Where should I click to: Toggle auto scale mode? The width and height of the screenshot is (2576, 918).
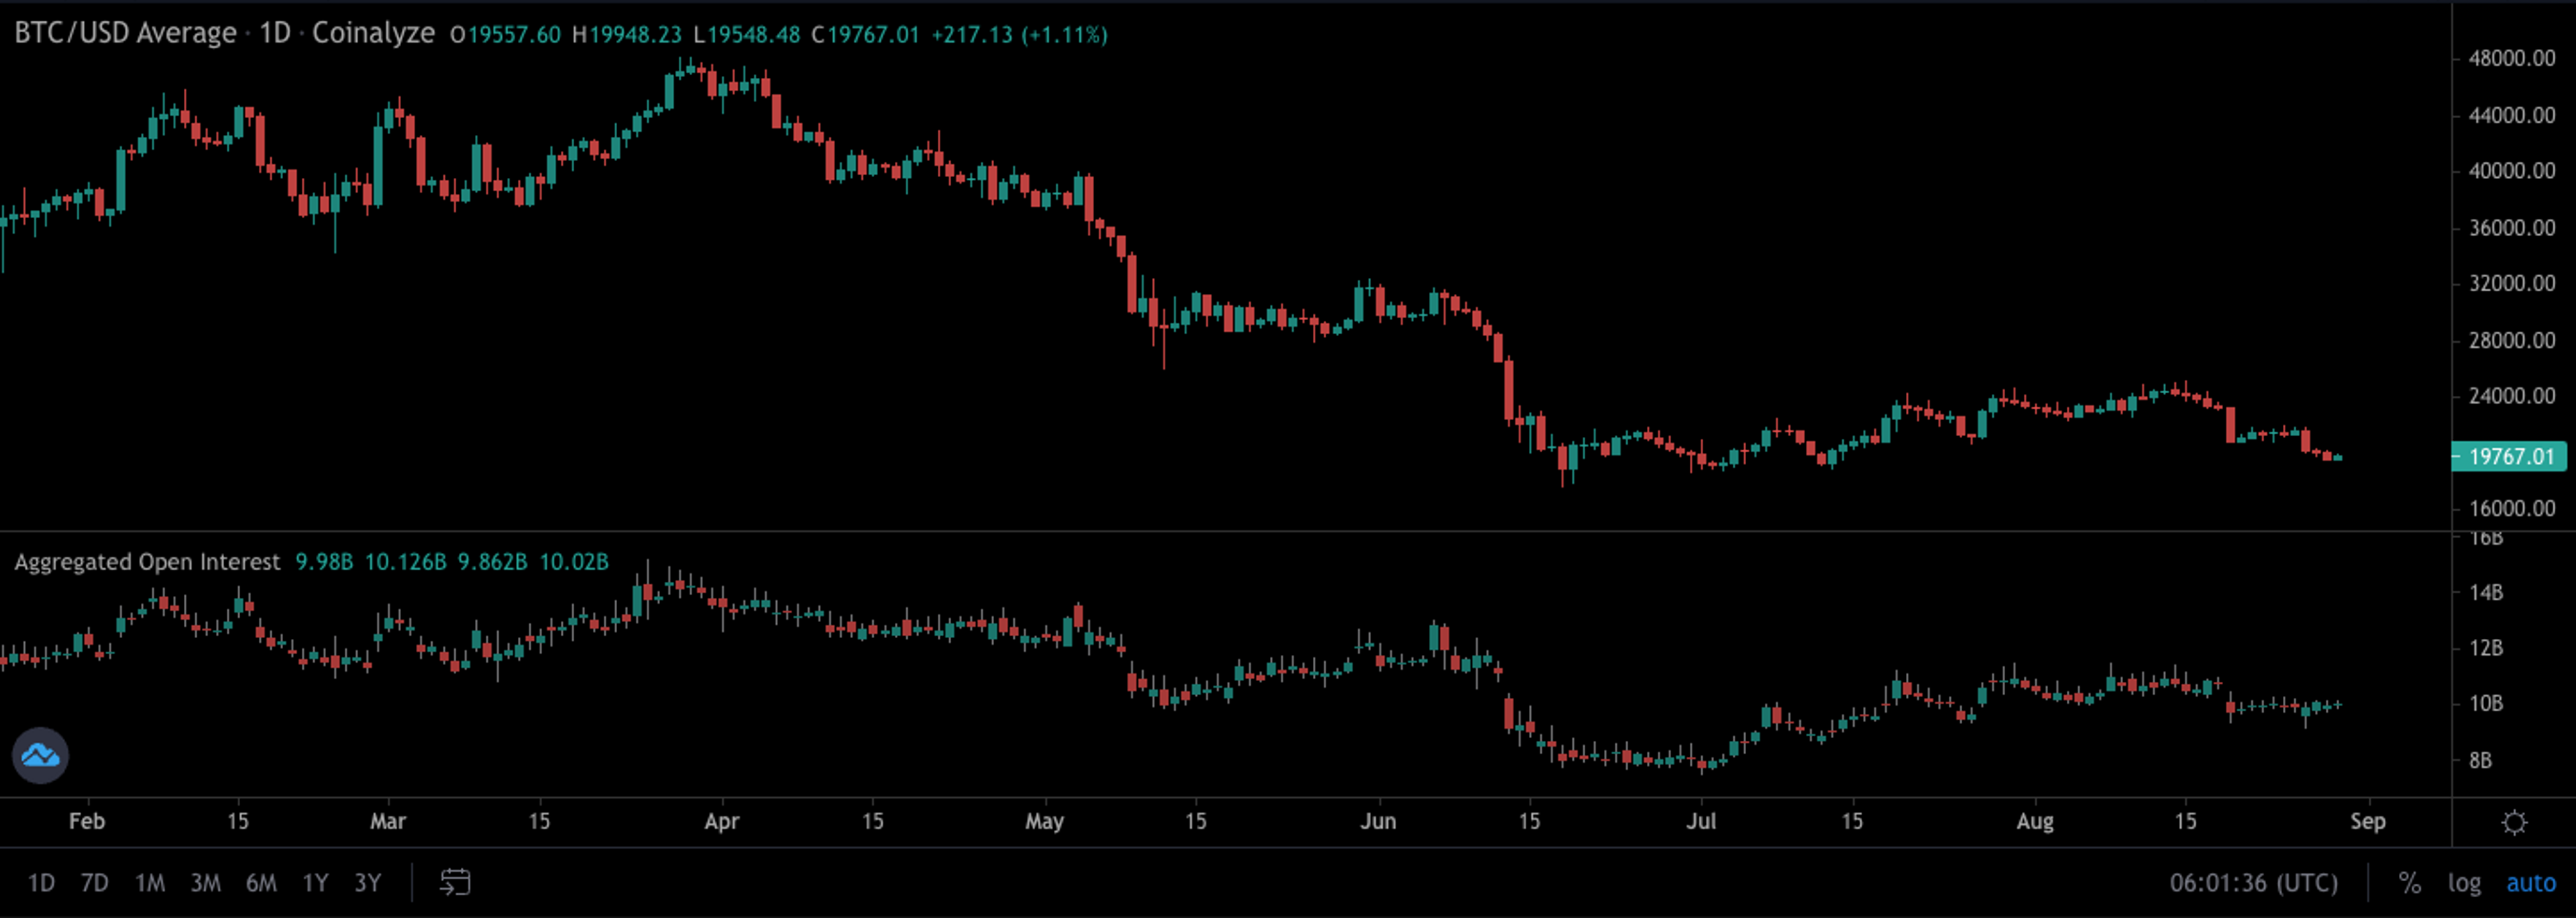point(2530,883)
